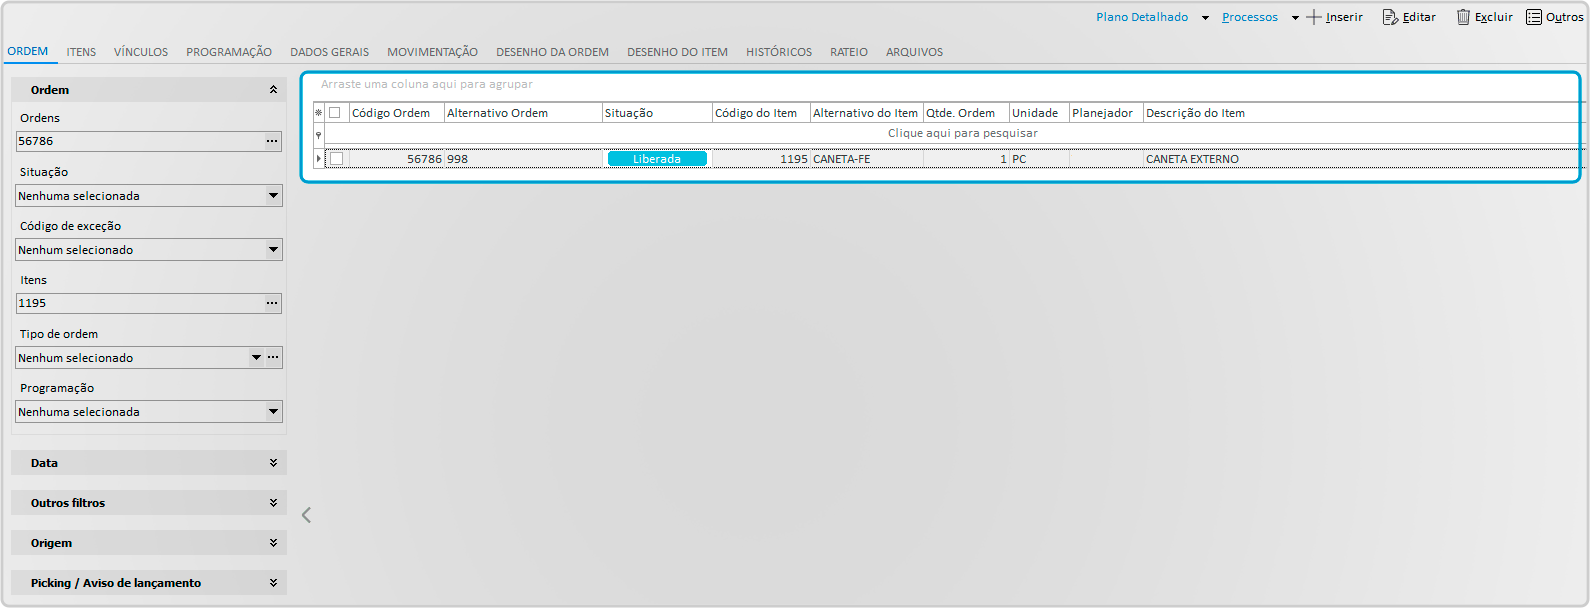Click the grid search row field

point(962,133)
